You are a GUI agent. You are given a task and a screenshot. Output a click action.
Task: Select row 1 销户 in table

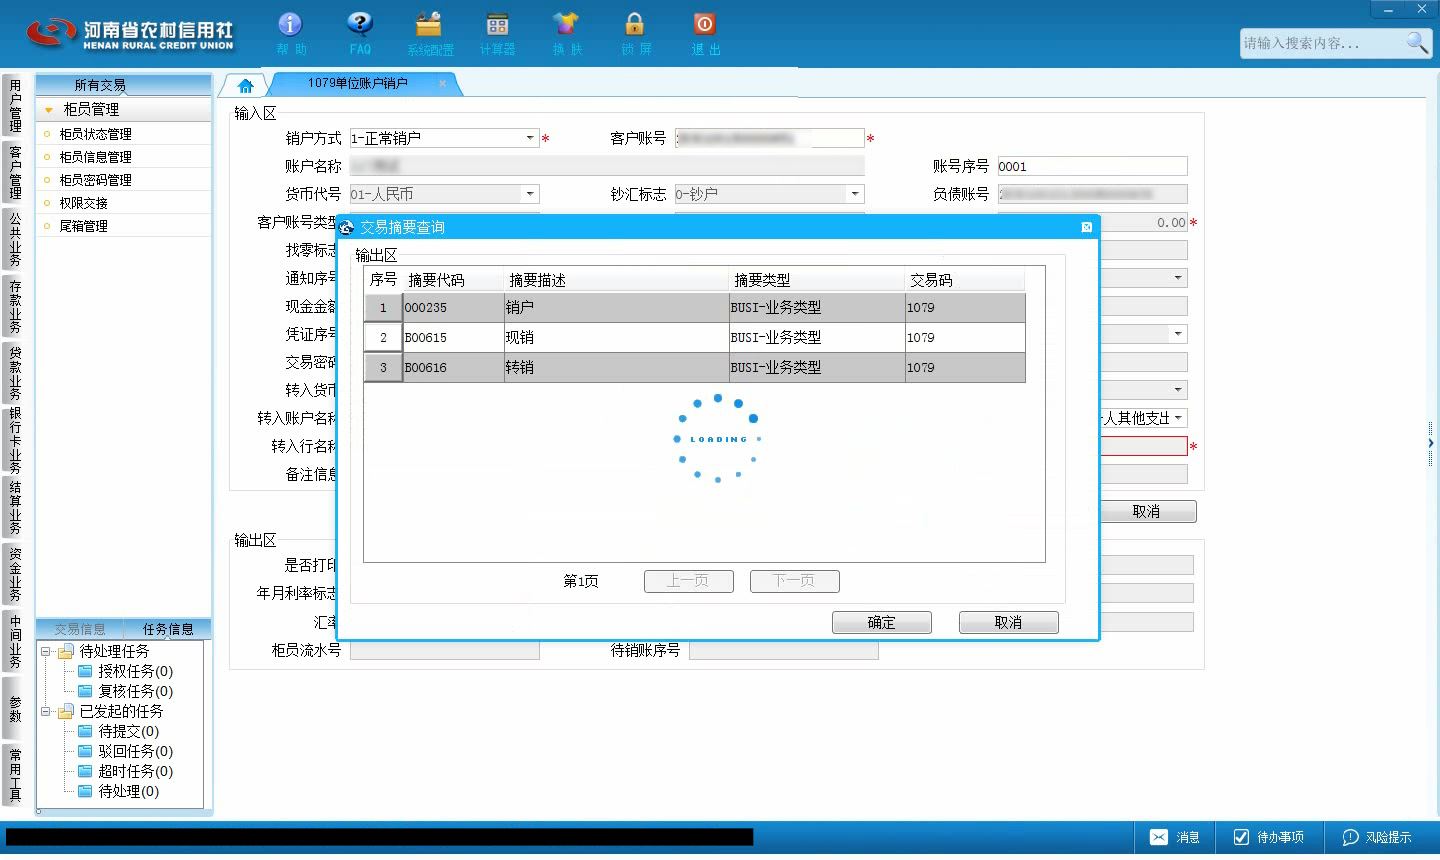695,307
